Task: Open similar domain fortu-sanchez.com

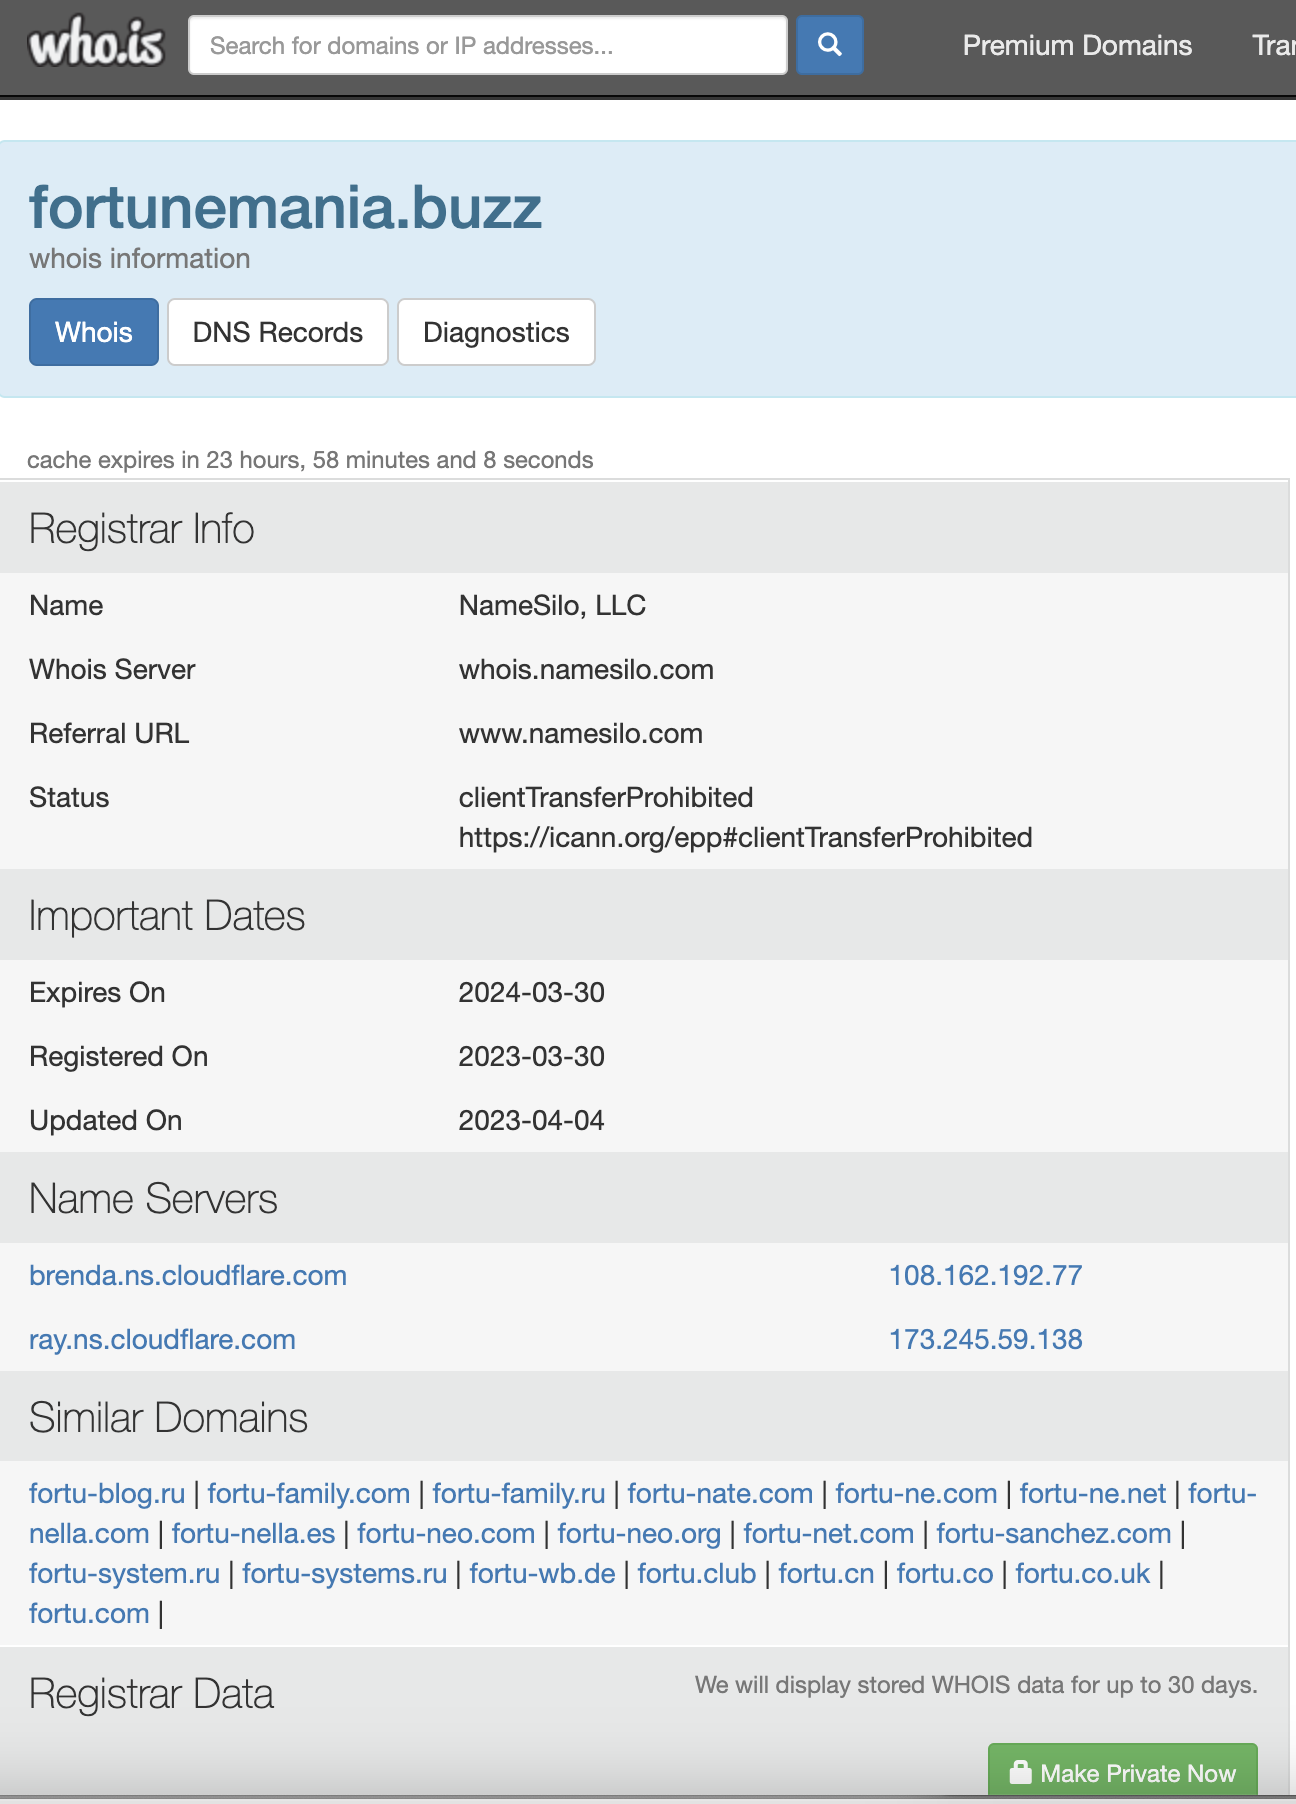Action: click(1054, 1534)
